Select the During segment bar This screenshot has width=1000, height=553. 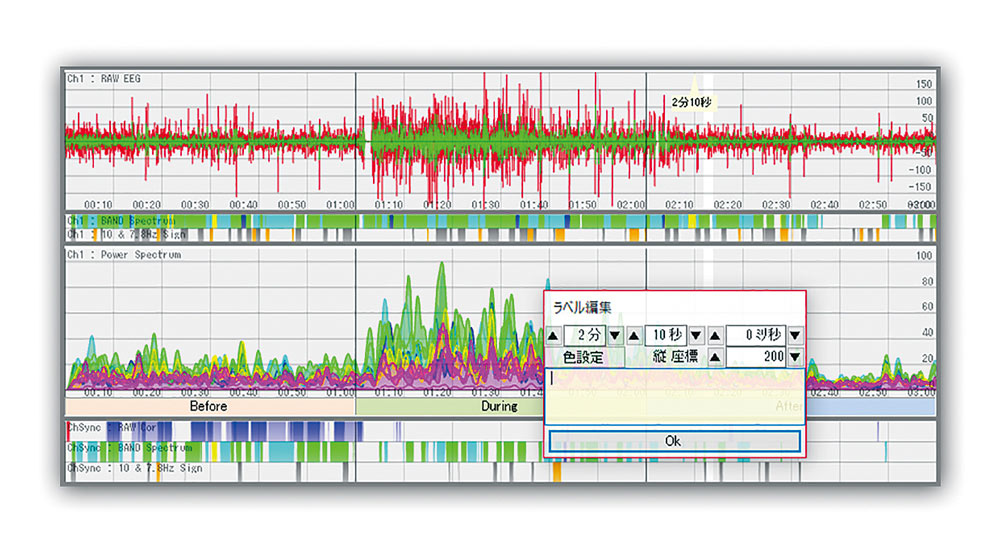(x=450, y=407)
